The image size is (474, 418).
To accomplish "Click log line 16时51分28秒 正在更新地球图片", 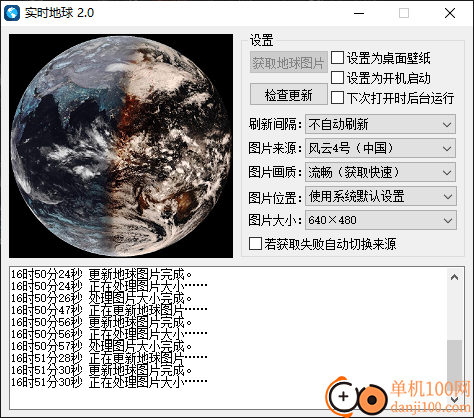I will coord(109,358).
